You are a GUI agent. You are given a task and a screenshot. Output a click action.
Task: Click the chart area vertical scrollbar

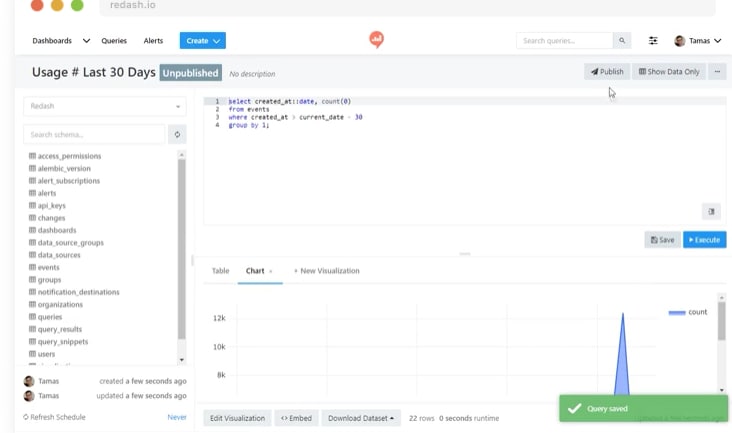pos(721,321)
